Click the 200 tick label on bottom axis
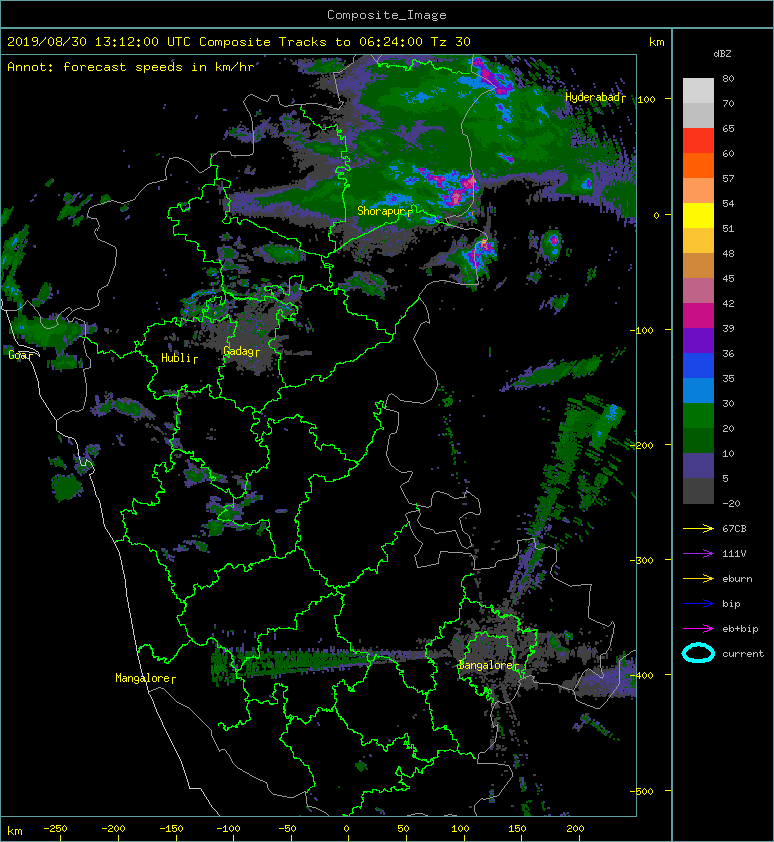Screen dimensions: 774x842 click(x=575, y=828)
